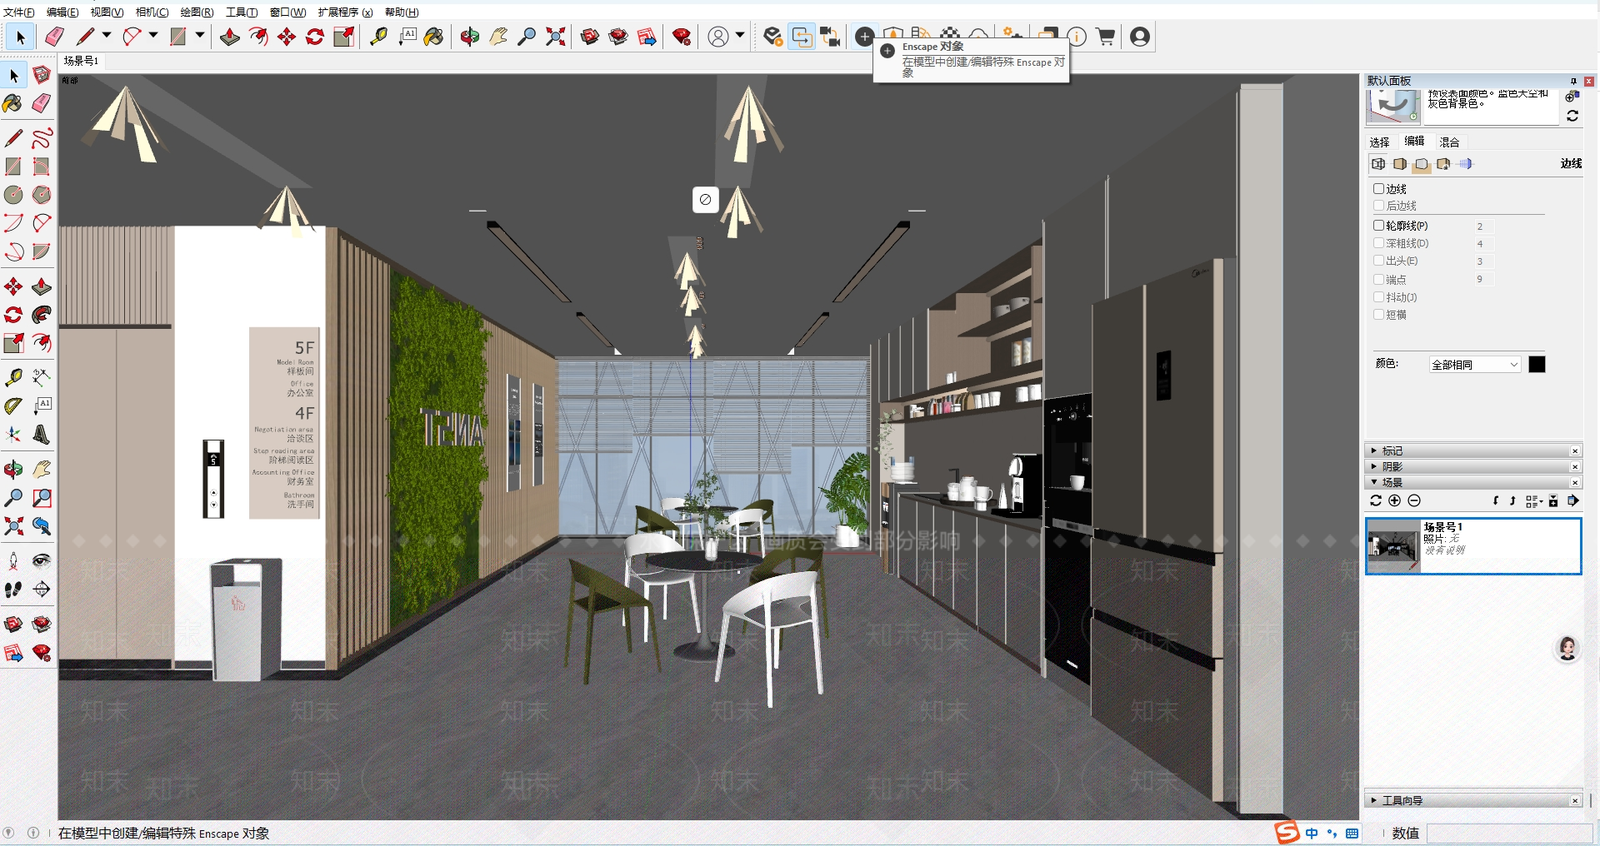Expand the 工具向导 instructor panel

pyautogui.click(x=1474, y=800)
